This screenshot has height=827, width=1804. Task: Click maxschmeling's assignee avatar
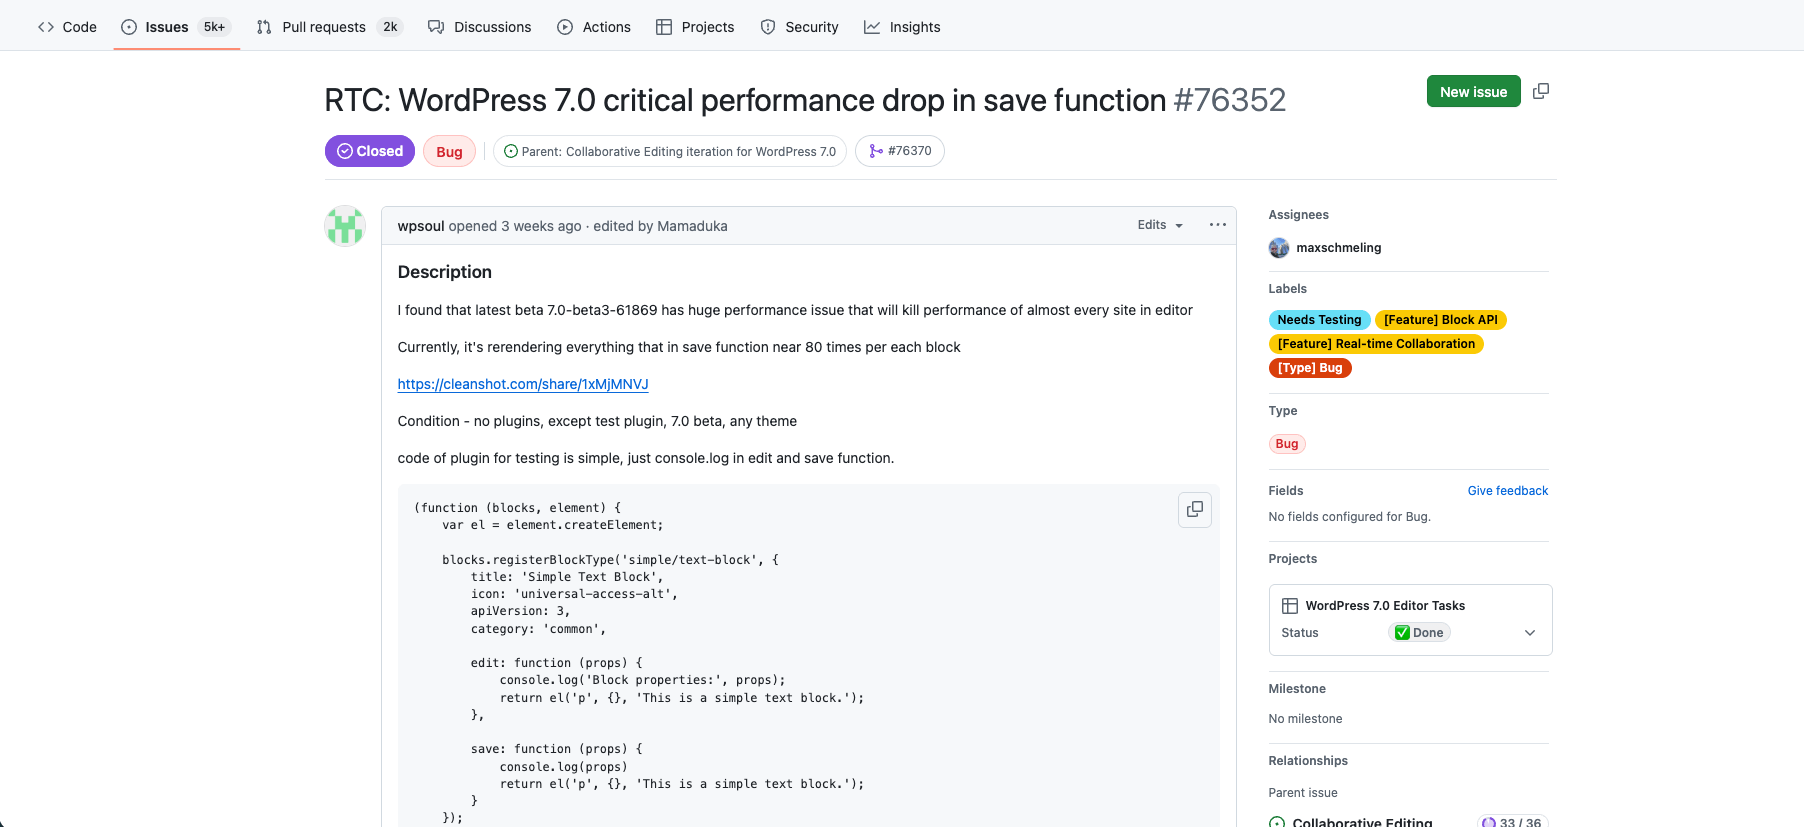pos(1278,247)
